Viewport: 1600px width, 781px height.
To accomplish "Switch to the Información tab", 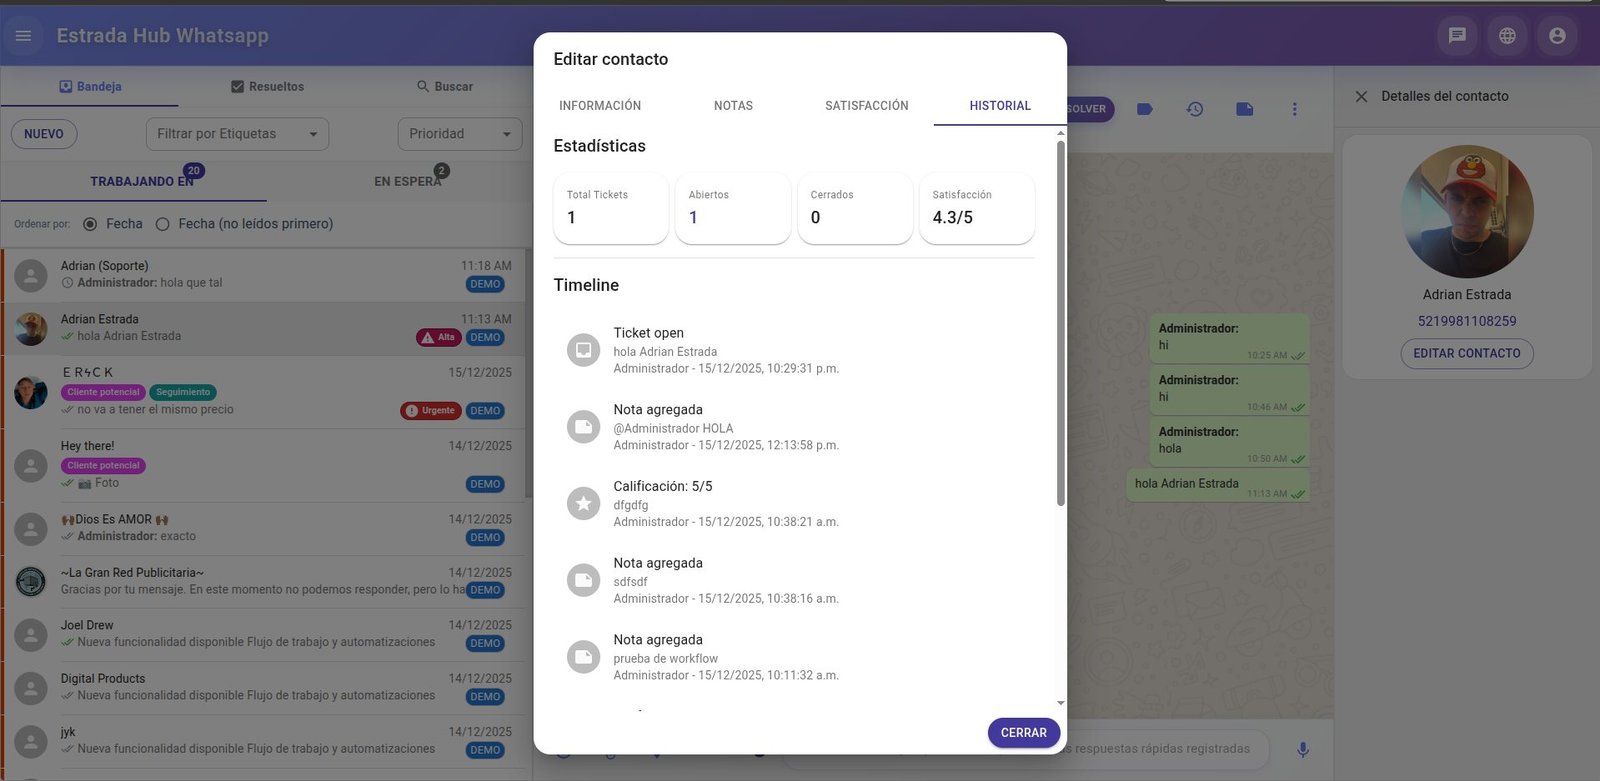I will tap(600, 106).
